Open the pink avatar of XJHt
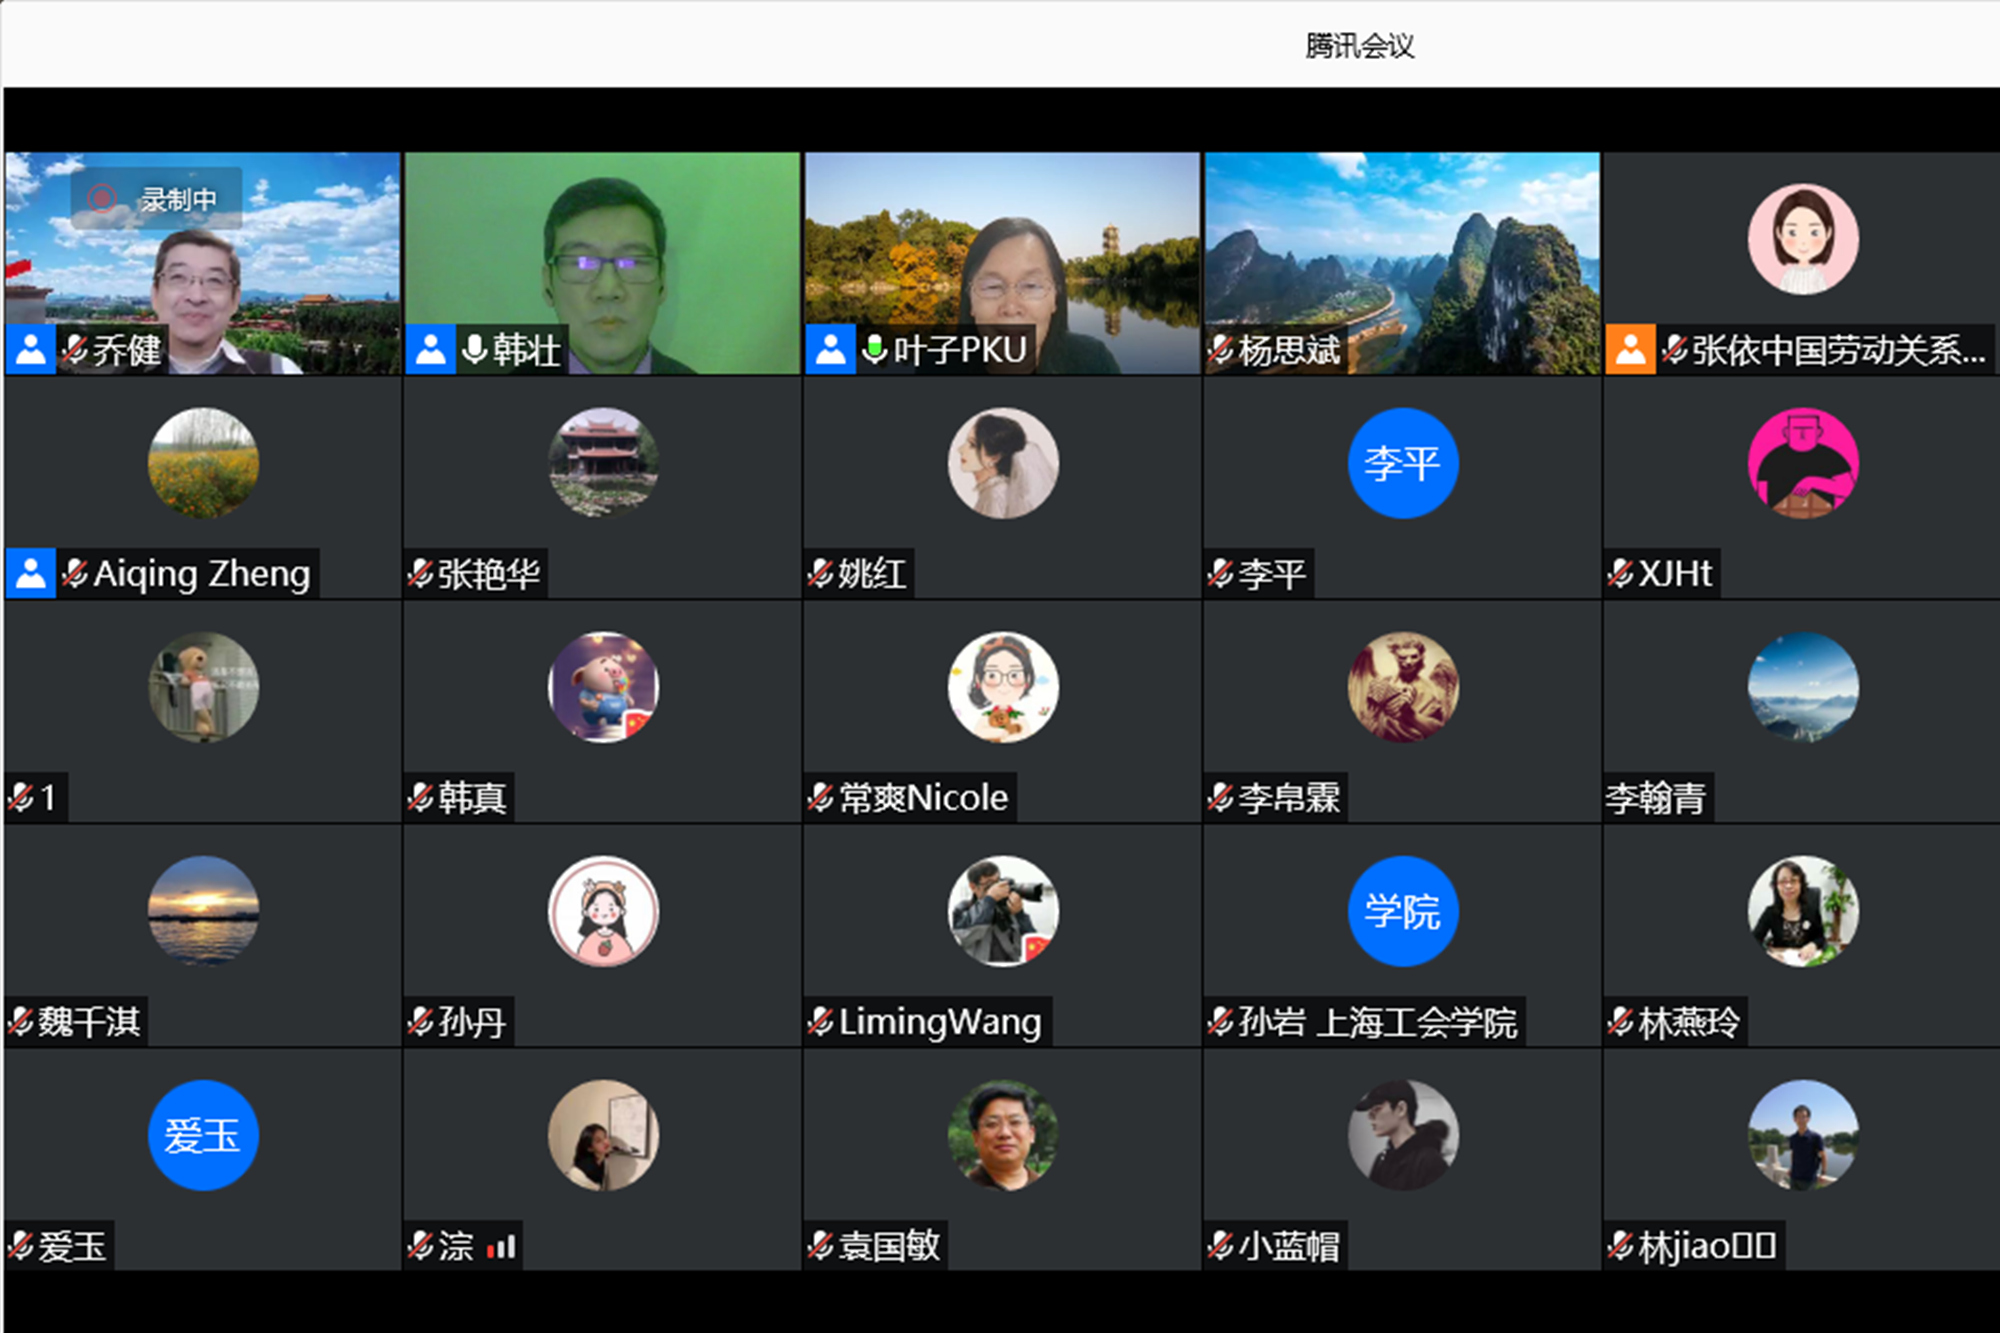This screenshot has width=2000, height=1333. pos(1802,463)
